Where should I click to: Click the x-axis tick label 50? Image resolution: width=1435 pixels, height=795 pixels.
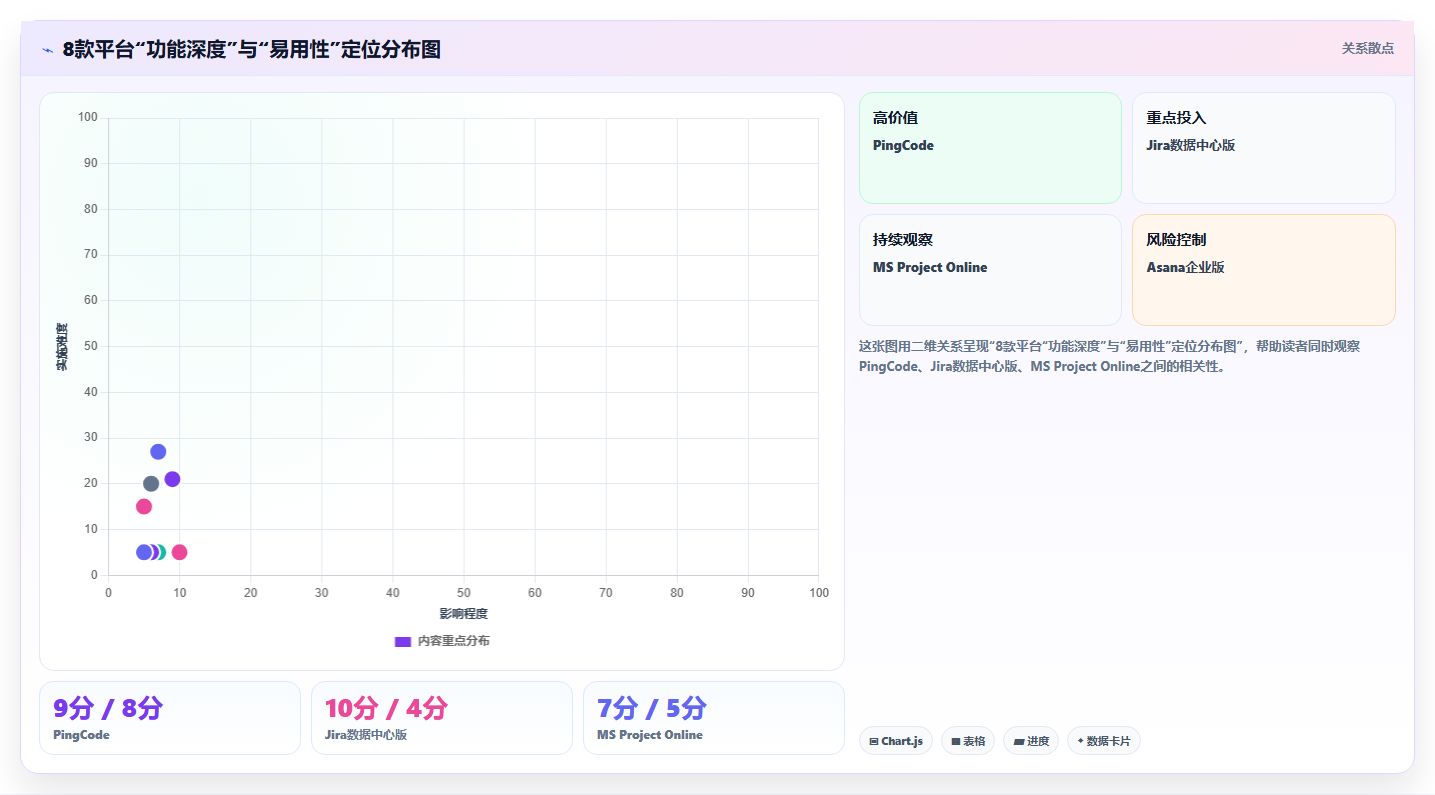coord(464,593)
